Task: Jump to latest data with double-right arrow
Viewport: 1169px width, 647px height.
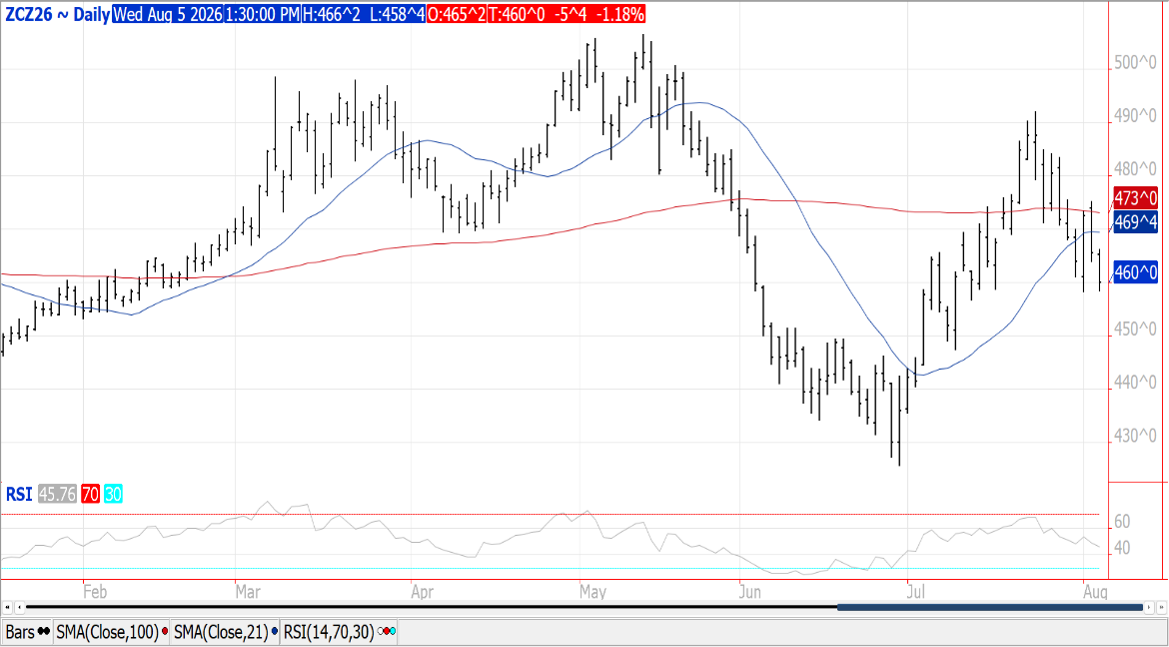Action: click(1161, 607)
